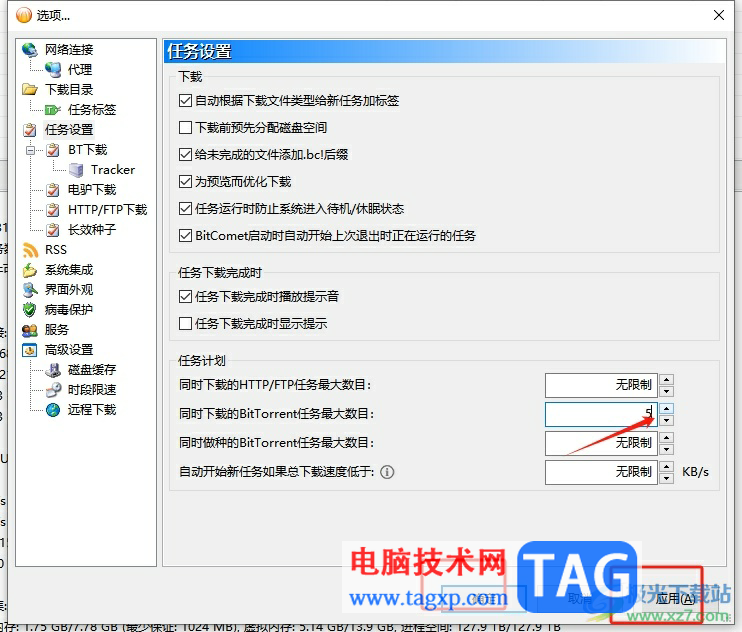
Task: Decrease HTTP/FTP任务最大数目 with down arrow
Action: pyautogui.click(x=666, y=391)
